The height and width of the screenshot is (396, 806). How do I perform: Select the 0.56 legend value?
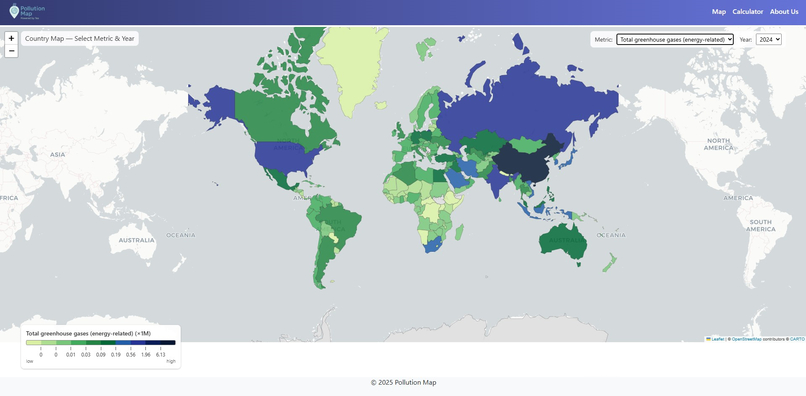[130, 355]
